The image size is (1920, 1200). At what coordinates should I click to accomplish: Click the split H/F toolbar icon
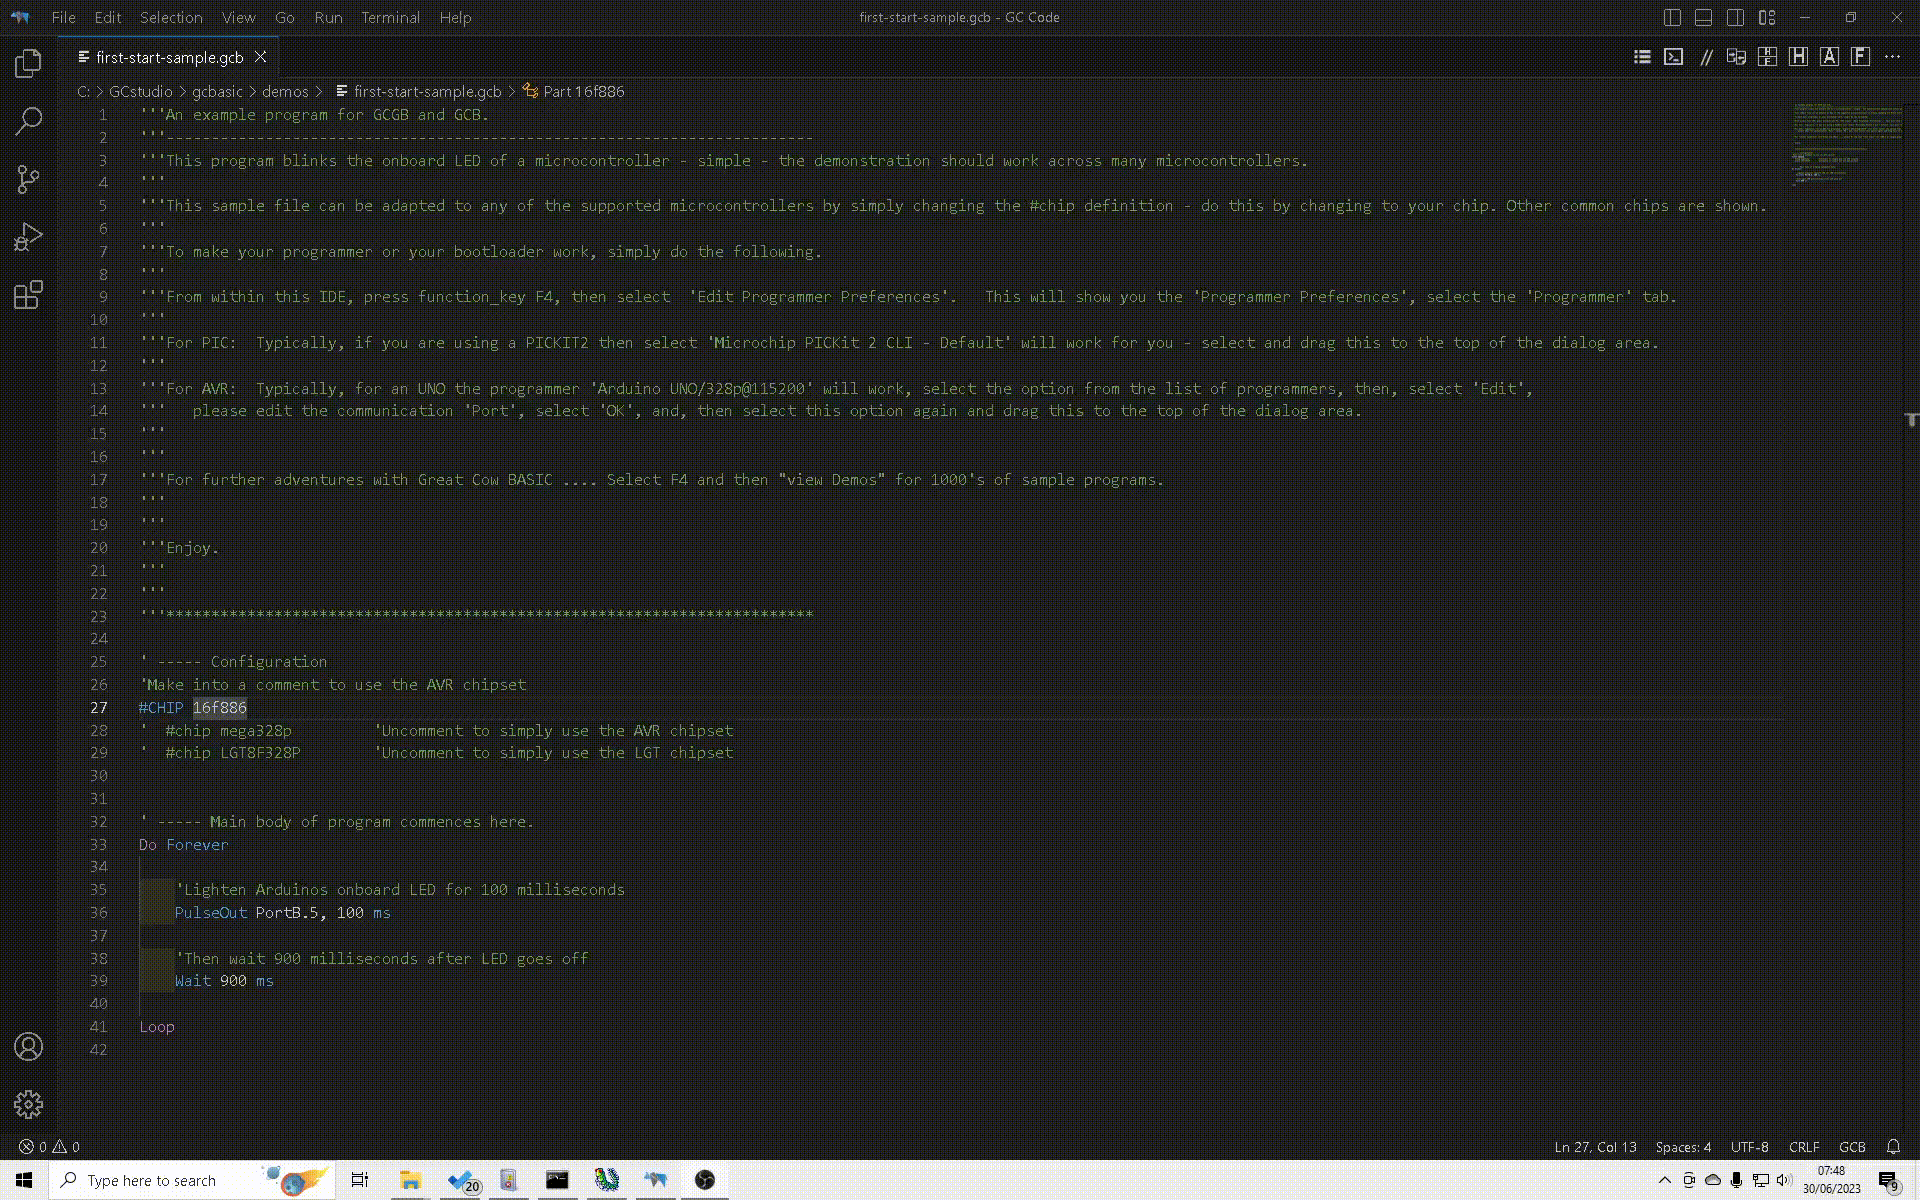(1767, 57)
